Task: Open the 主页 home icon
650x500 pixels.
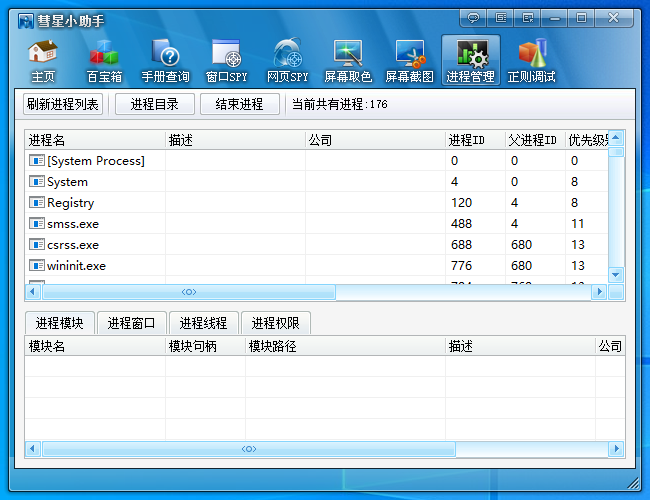Action: [42, 61]
